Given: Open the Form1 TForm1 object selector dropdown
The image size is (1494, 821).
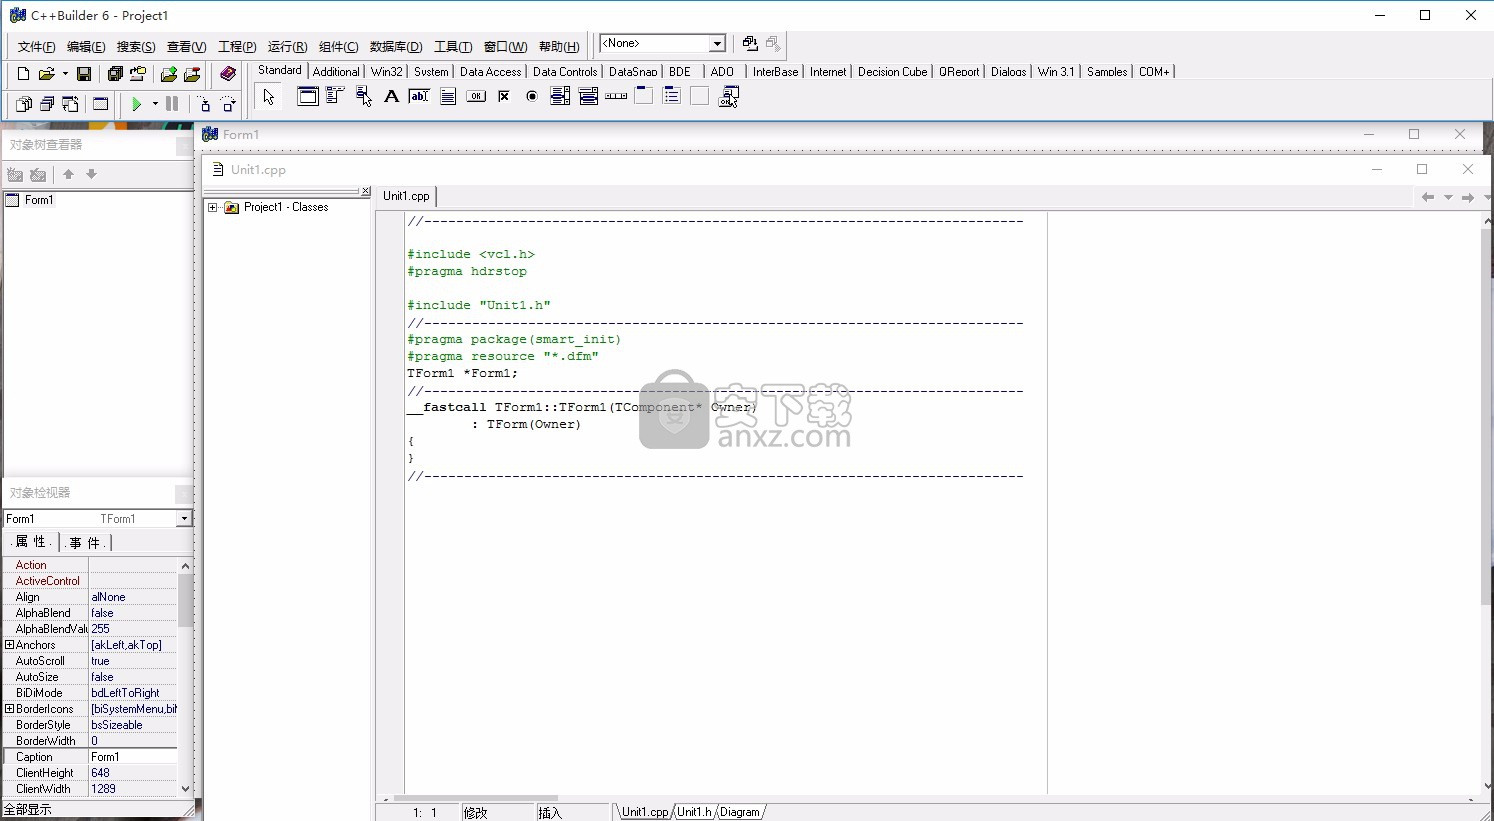Looking at the screenshot, I should coord(184,519).
